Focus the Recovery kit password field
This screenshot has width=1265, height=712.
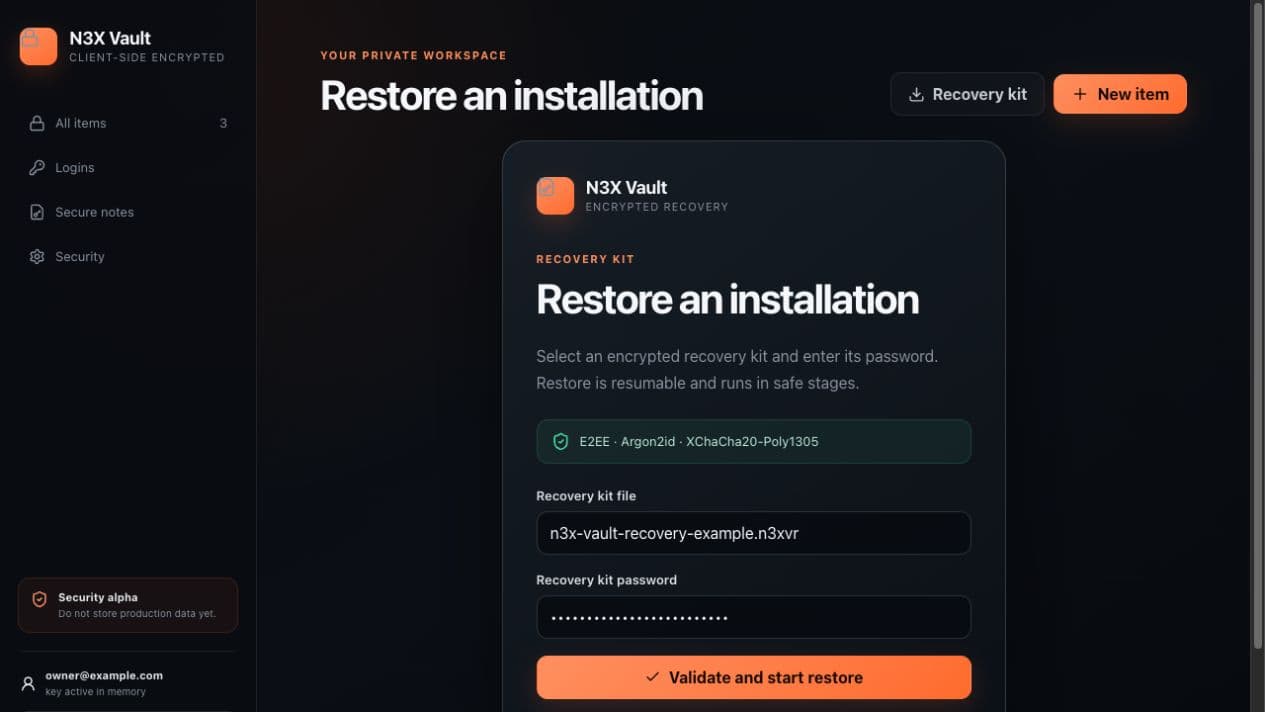754,617
